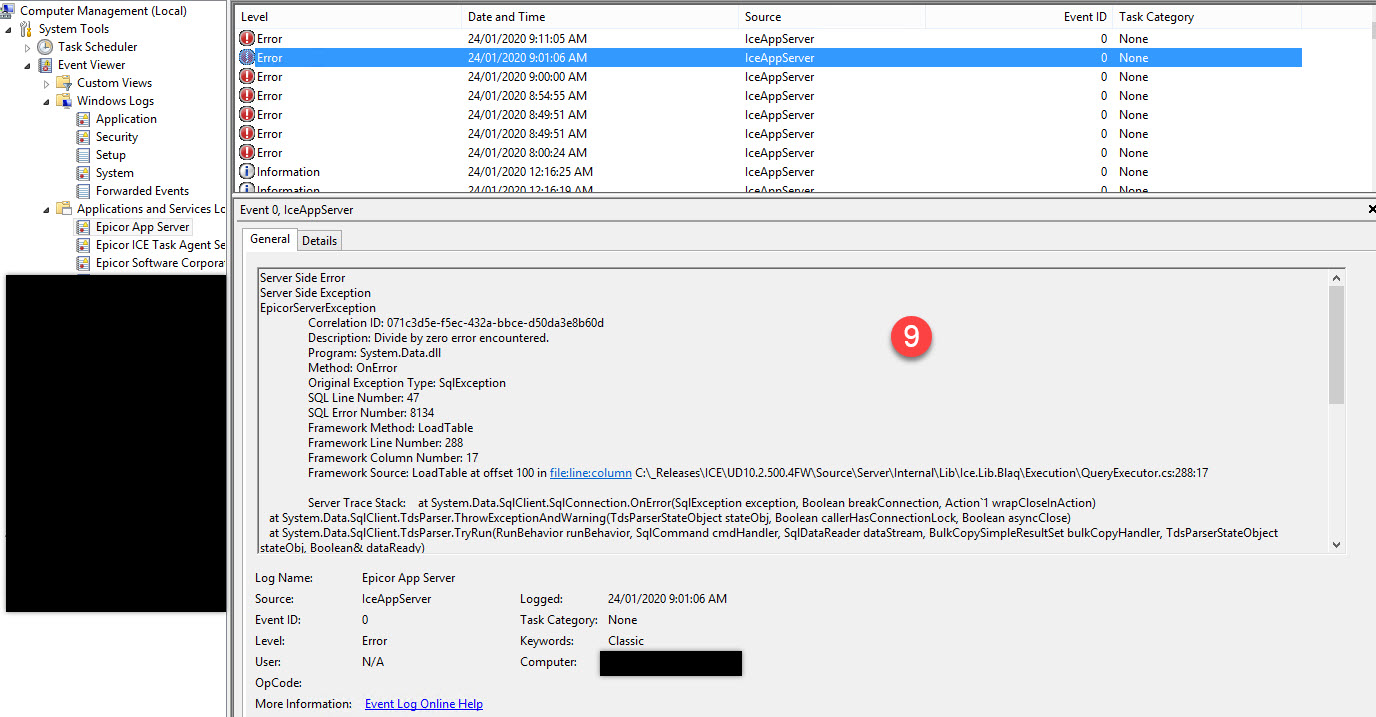The width and height of the screenshot is (1376, 717).
Task: Click the 'Program: System.Data.dll' line
Action: click(375, 353)
